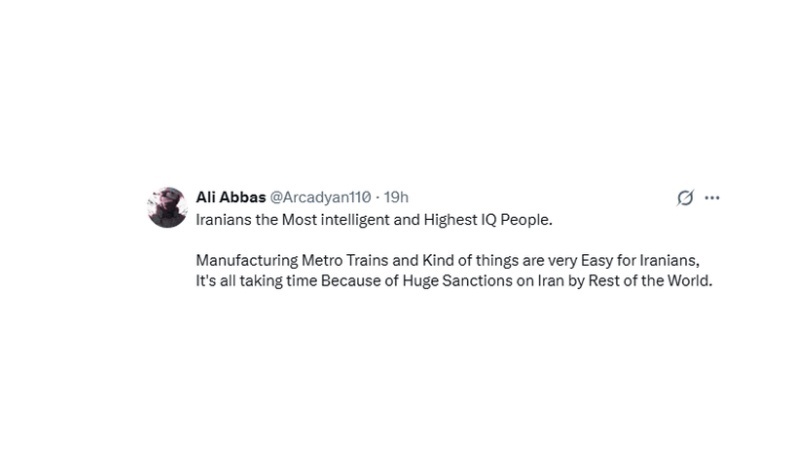Click Ali Abbas's profile avatar
This screenshot has height=450, width=800.
pos(167,207)
